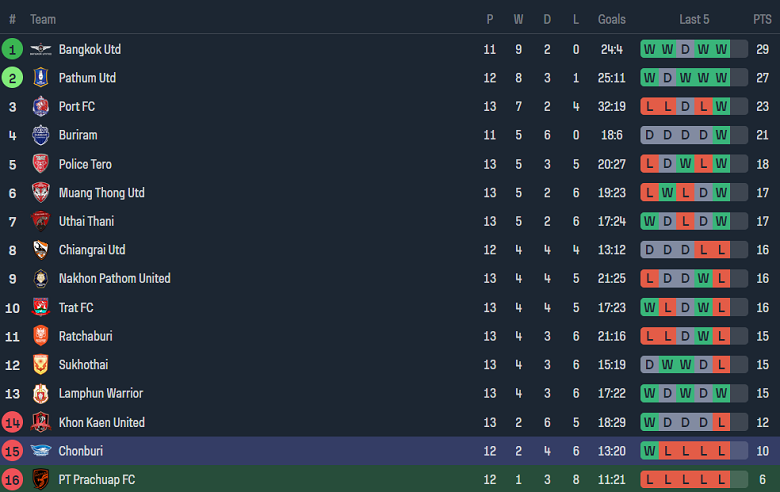Click the Muang Thong Utd crest

(41, 193)
